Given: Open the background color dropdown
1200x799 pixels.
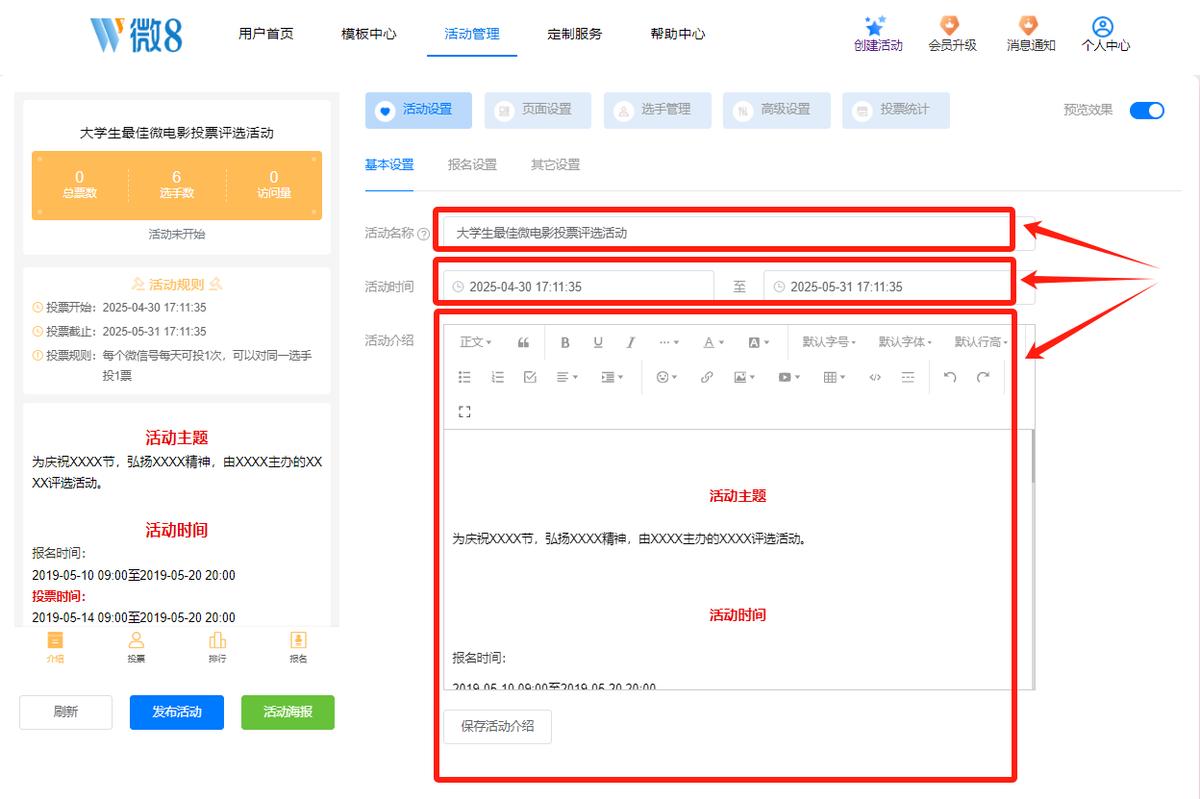Looking at the screenshot, I should (x=759, y=342).
